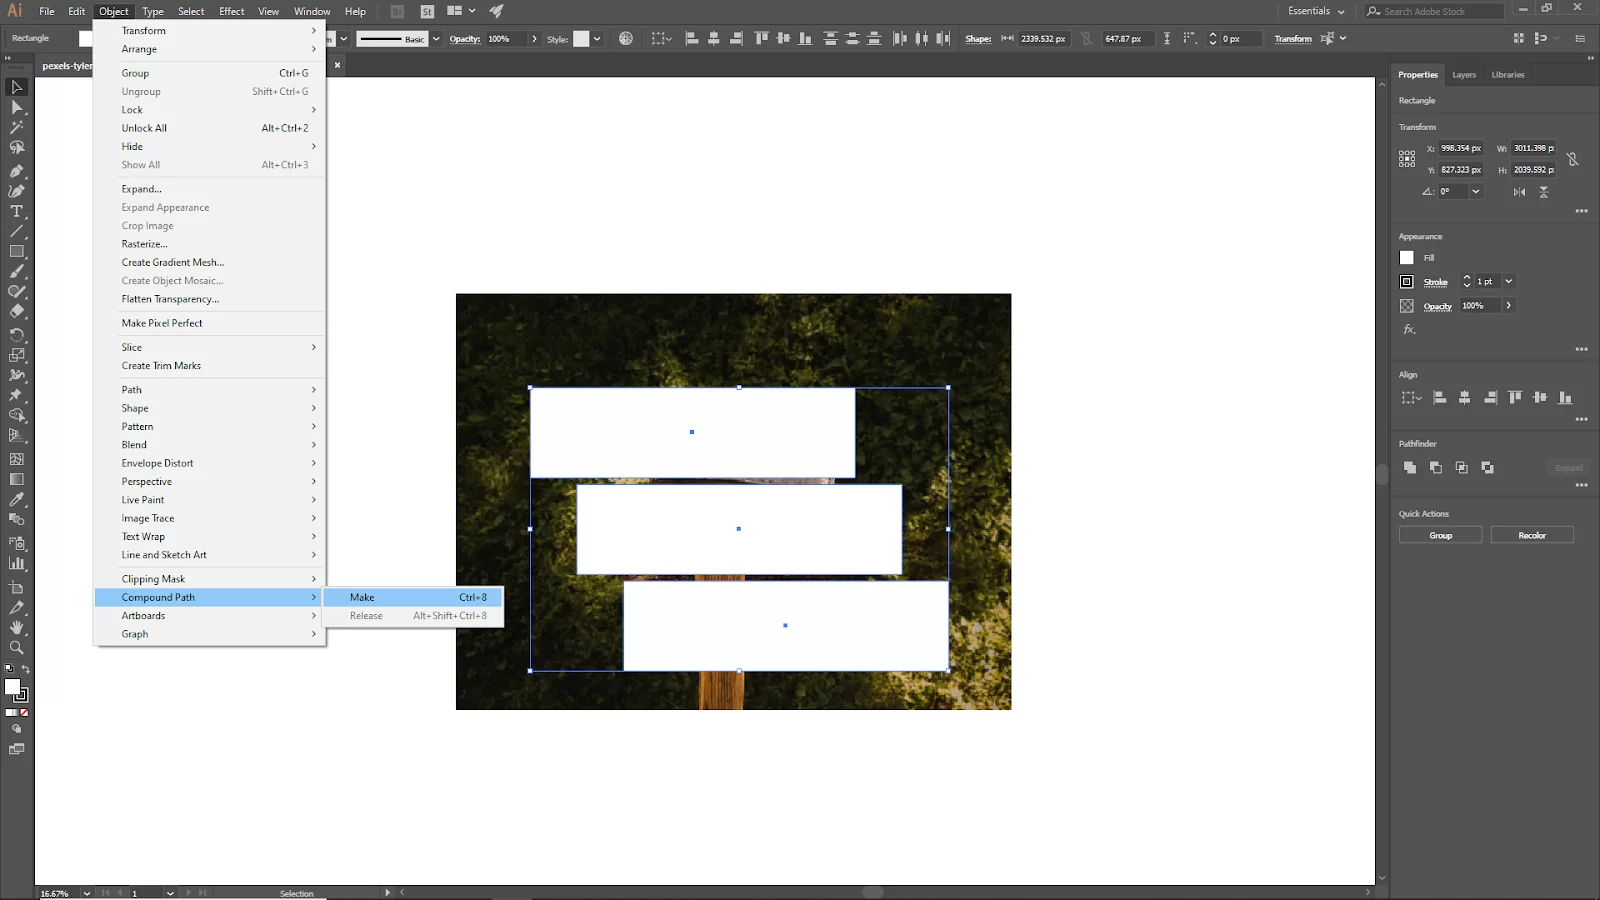The image size is (1600, 900).
Task: Click the Pathfinder Unite icon
Action: point(1410,467)
